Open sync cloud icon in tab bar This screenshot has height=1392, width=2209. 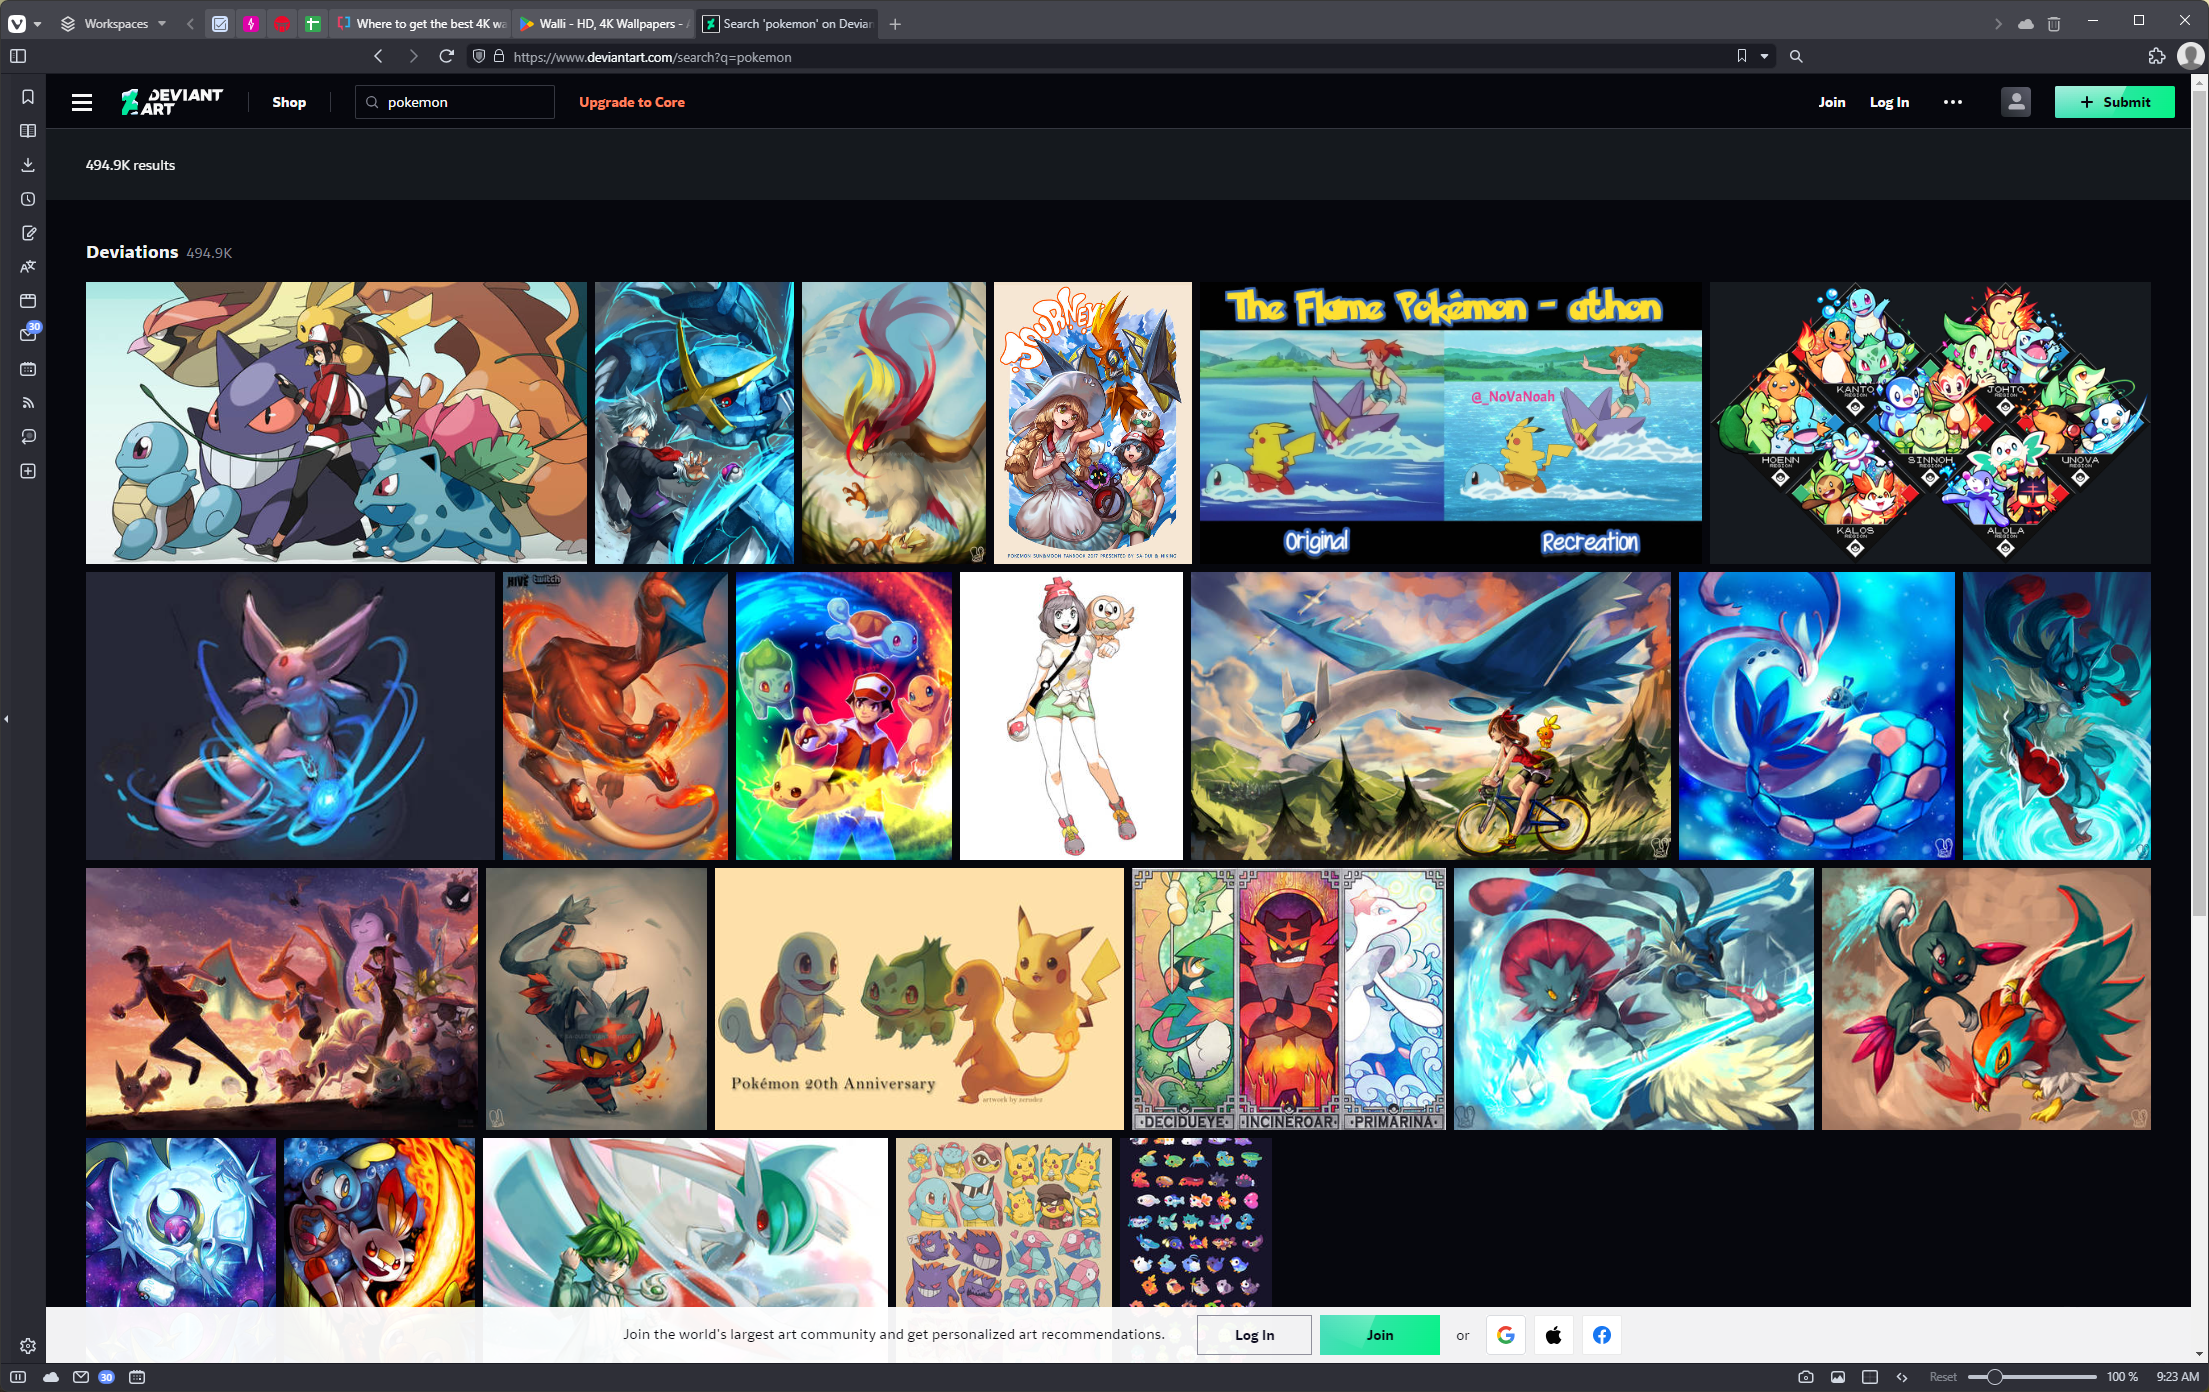tap(2026, 23)
